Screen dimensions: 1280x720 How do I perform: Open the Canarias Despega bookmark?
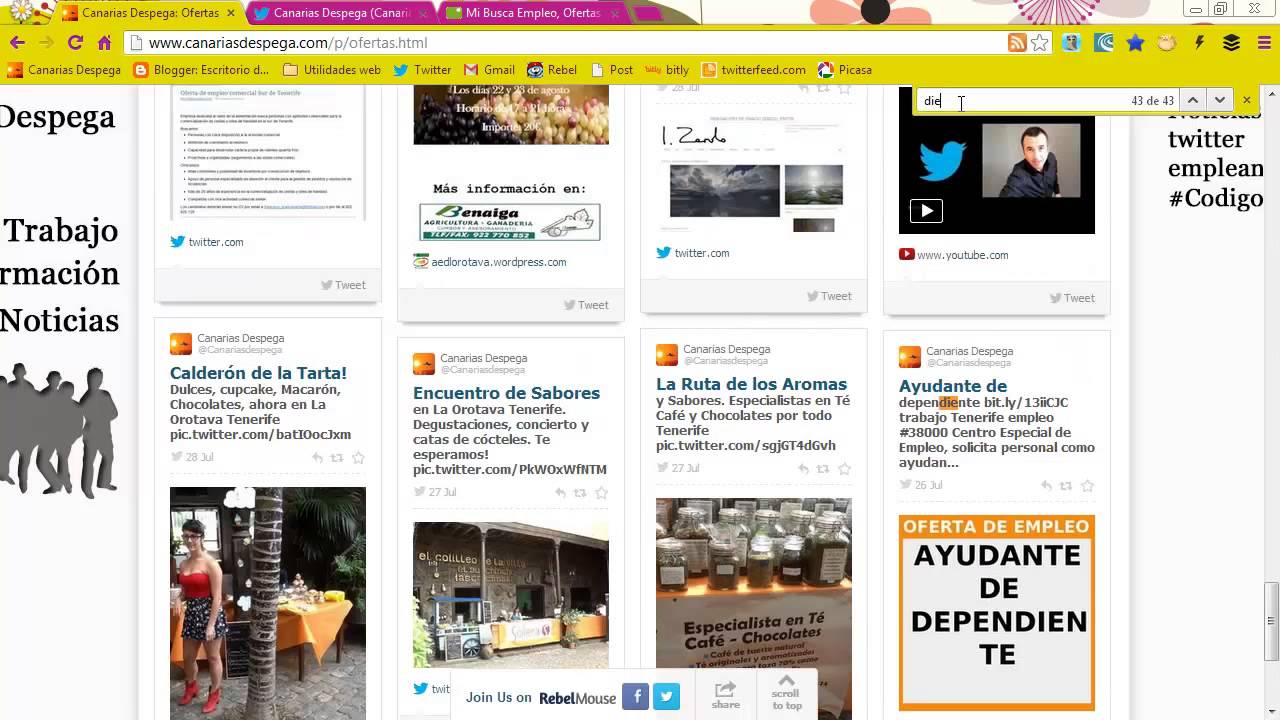64,70
